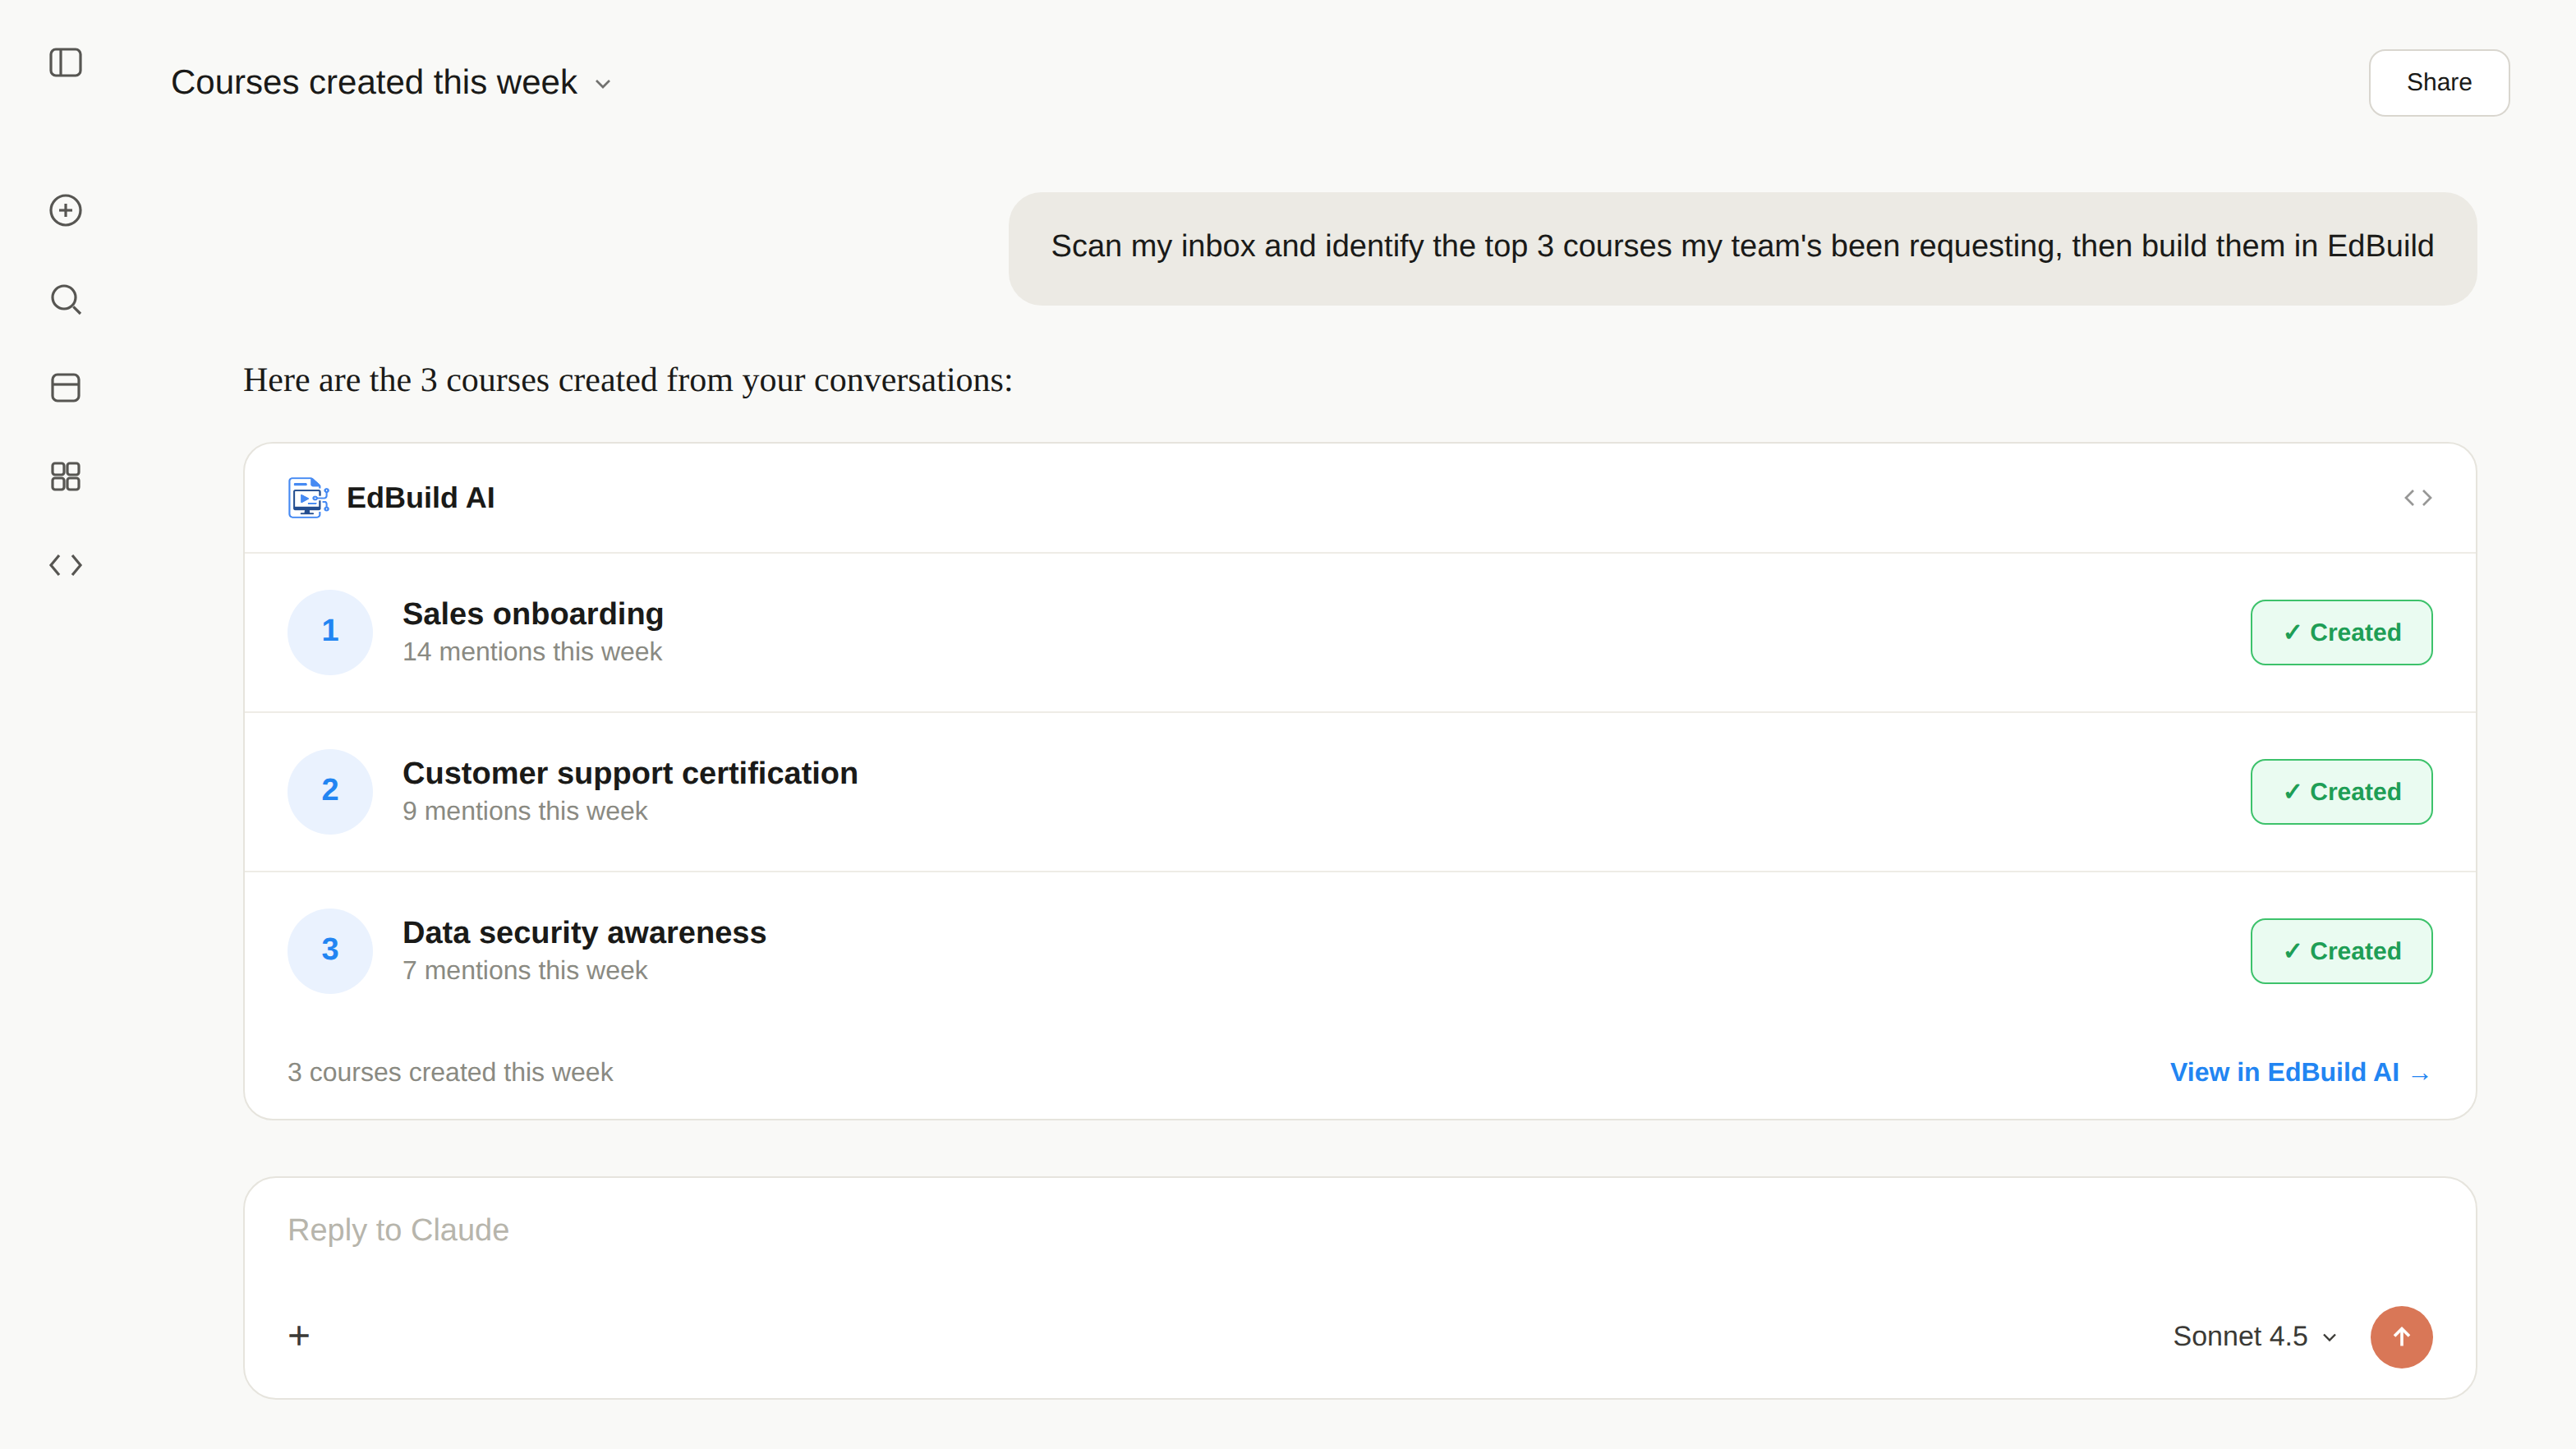Click Created badge for Sales onboarding
The image size is (2576, 1449).
2341,632
